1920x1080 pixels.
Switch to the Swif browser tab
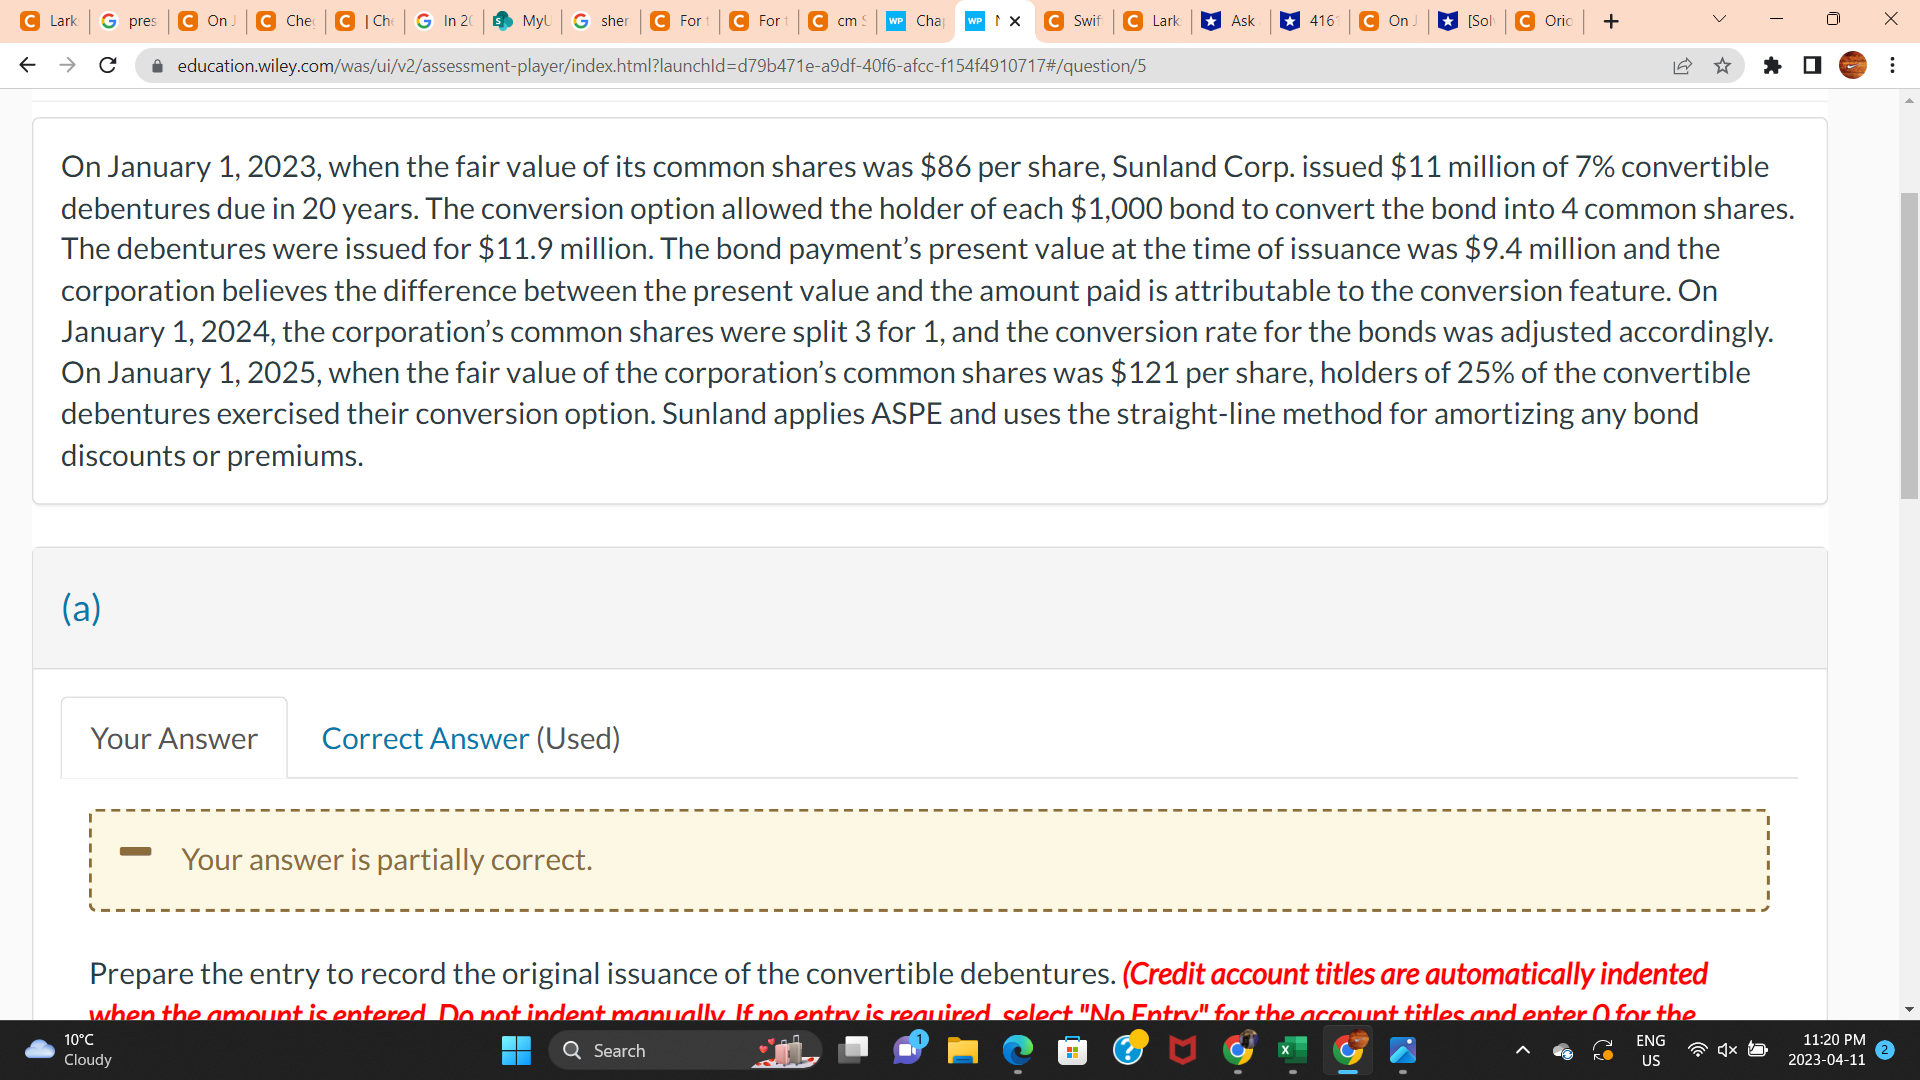coord(1076,21)
